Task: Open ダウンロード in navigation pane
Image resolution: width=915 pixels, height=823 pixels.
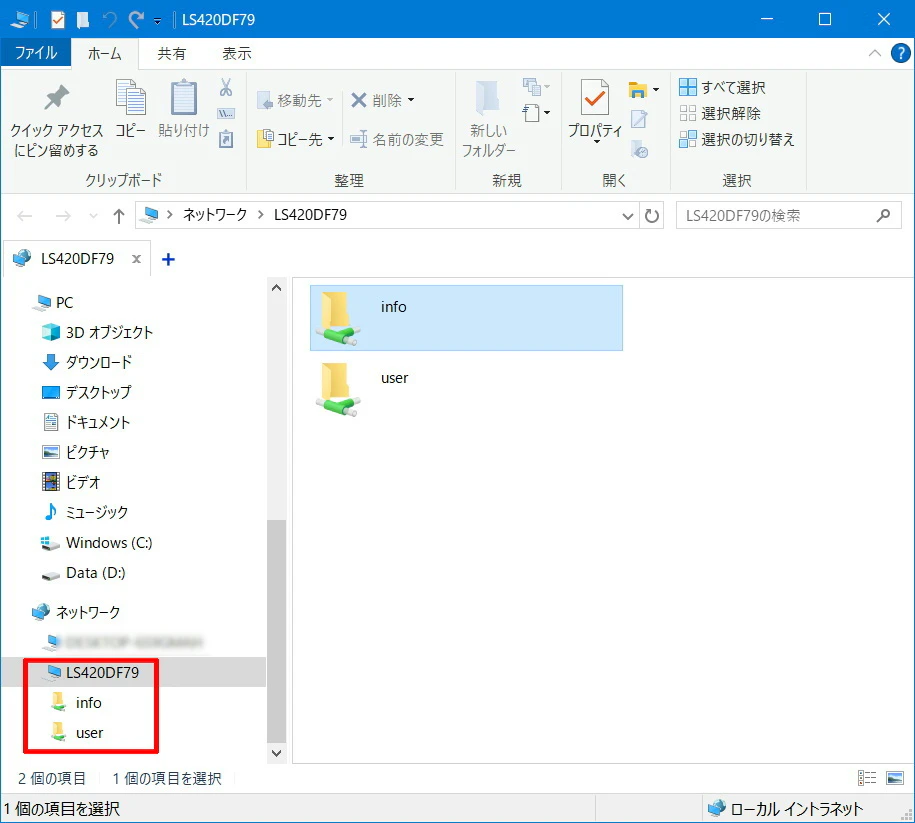Action: [88, 362]
